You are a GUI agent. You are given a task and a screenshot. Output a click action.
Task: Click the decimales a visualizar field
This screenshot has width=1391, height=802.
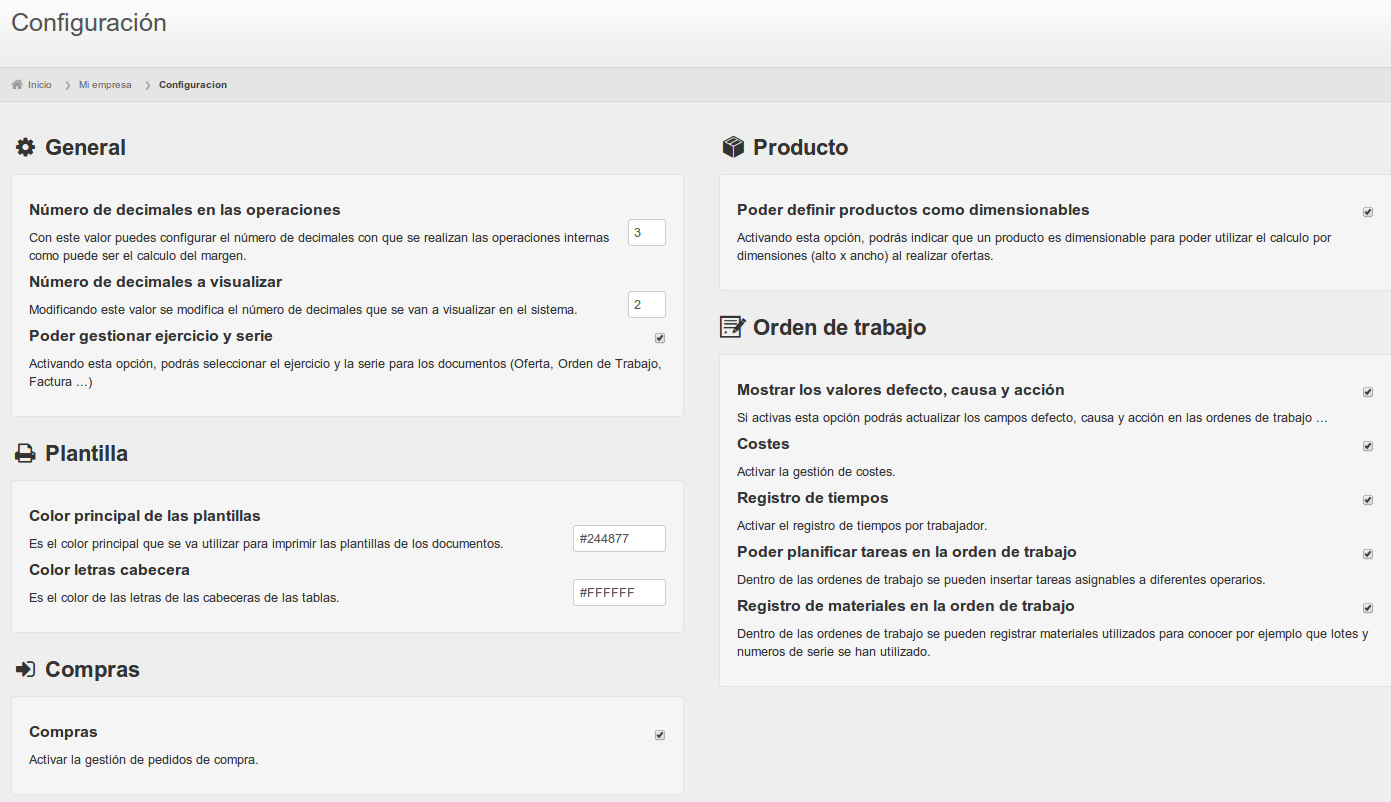point(647,304)
